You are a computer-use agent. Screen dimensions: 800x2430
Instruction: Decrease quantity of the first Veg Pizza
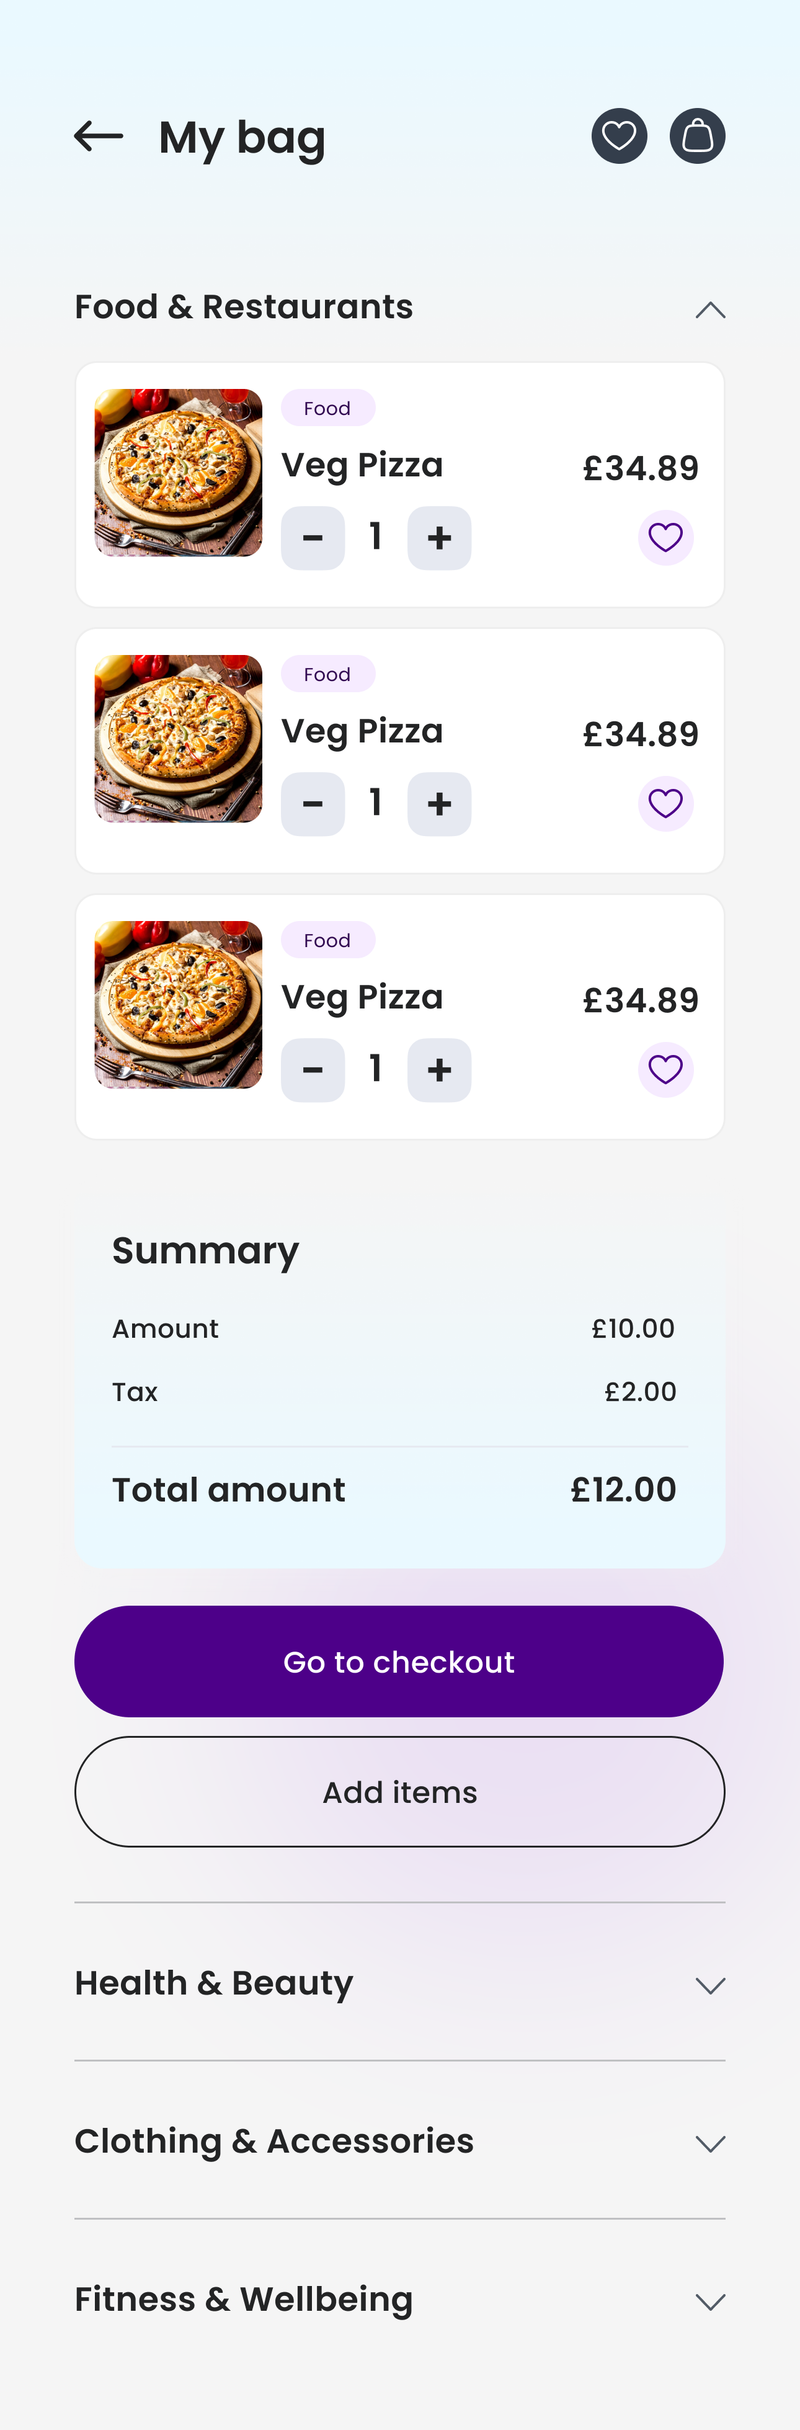[x=313, y=538]
